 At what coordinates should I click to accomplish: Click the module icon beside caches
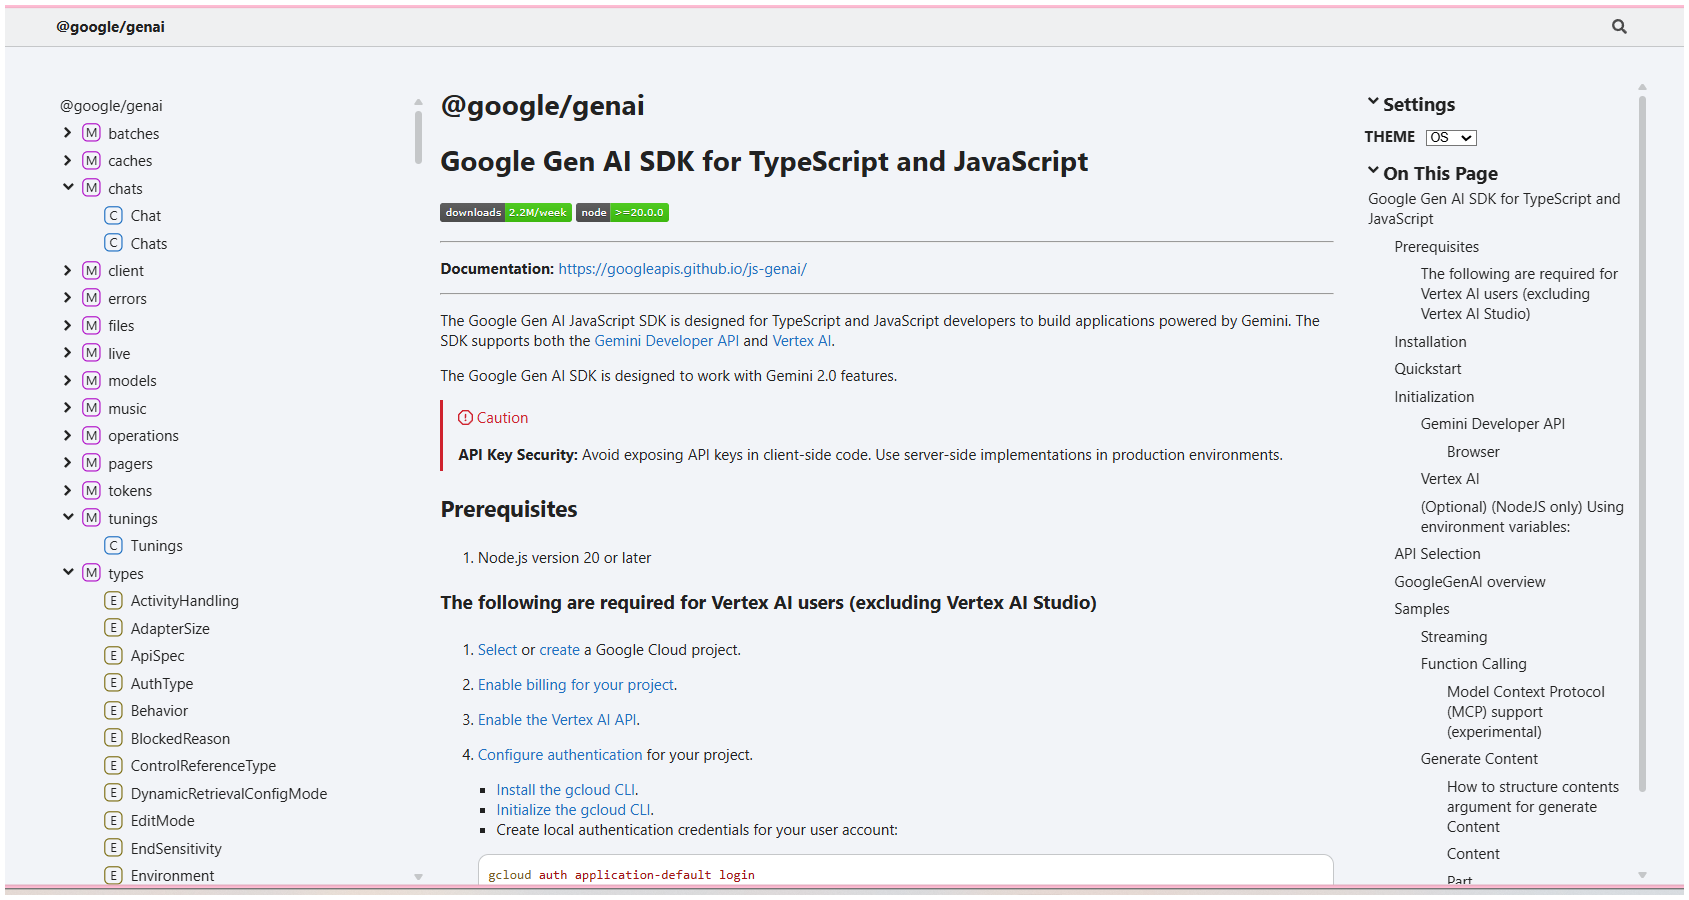point(92,160)
